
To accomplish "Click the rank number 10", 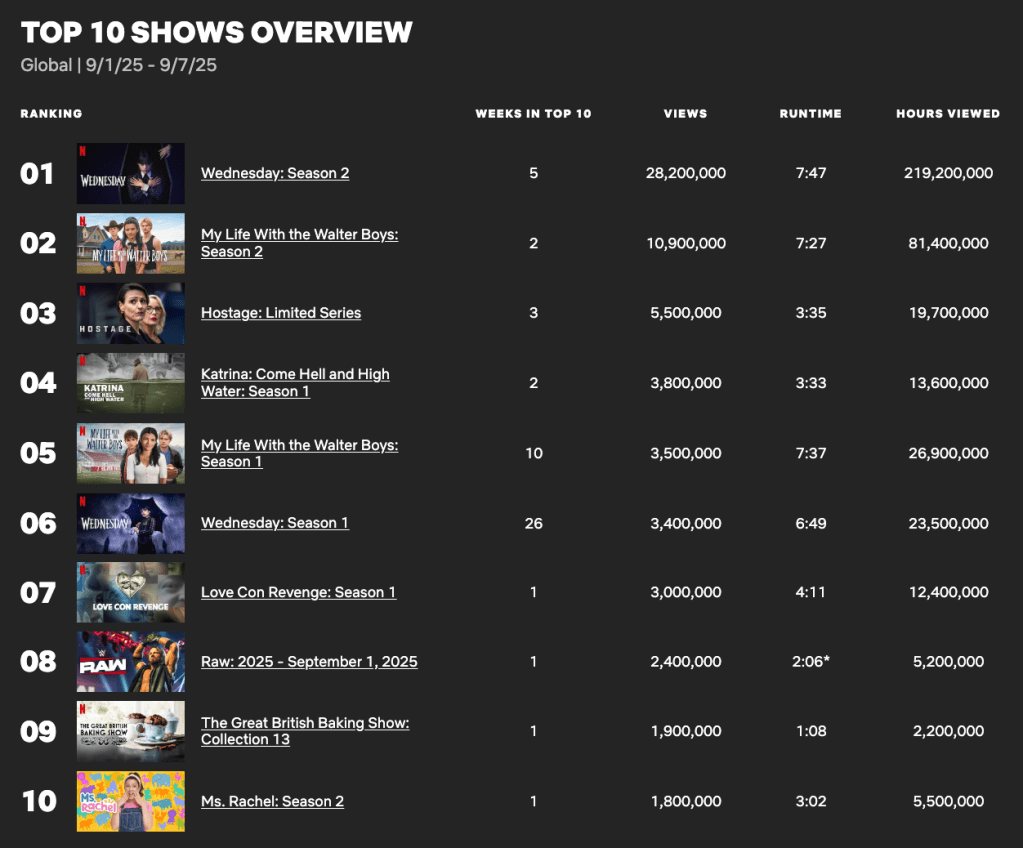I will (x=39, y=801).
